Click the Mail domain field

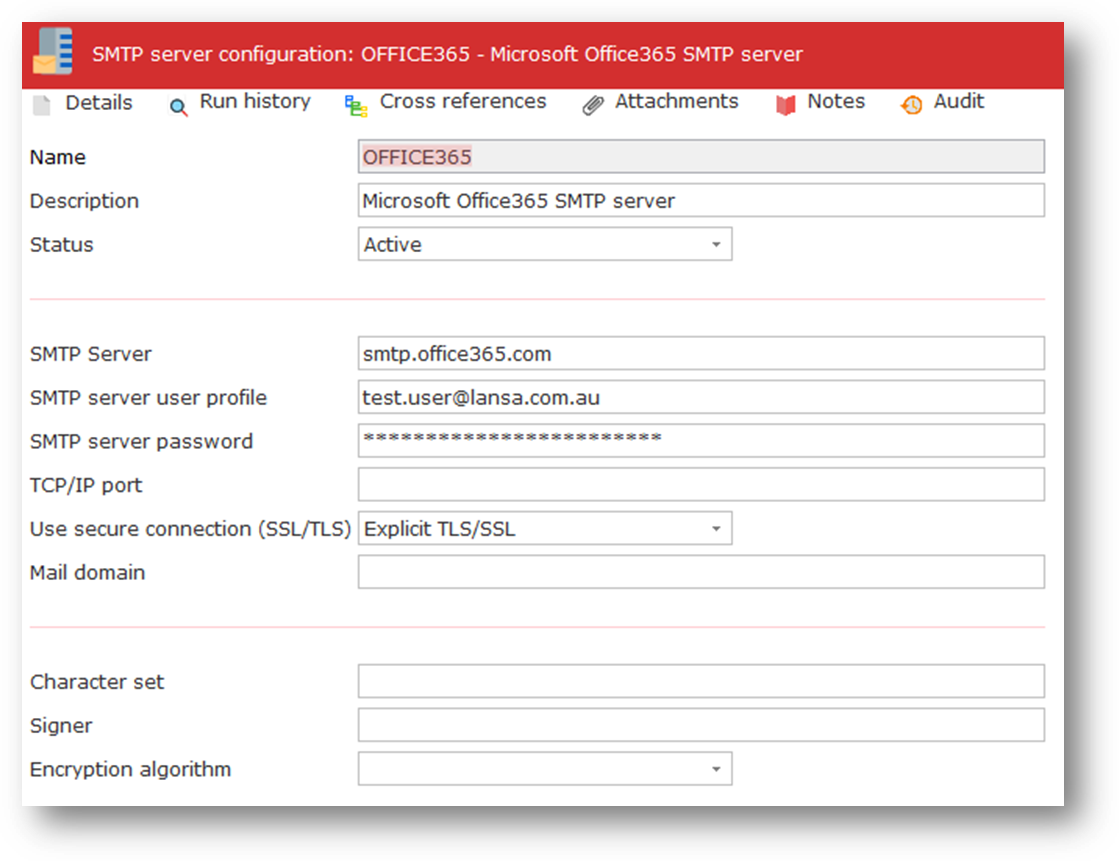click(x=700, y=573)
